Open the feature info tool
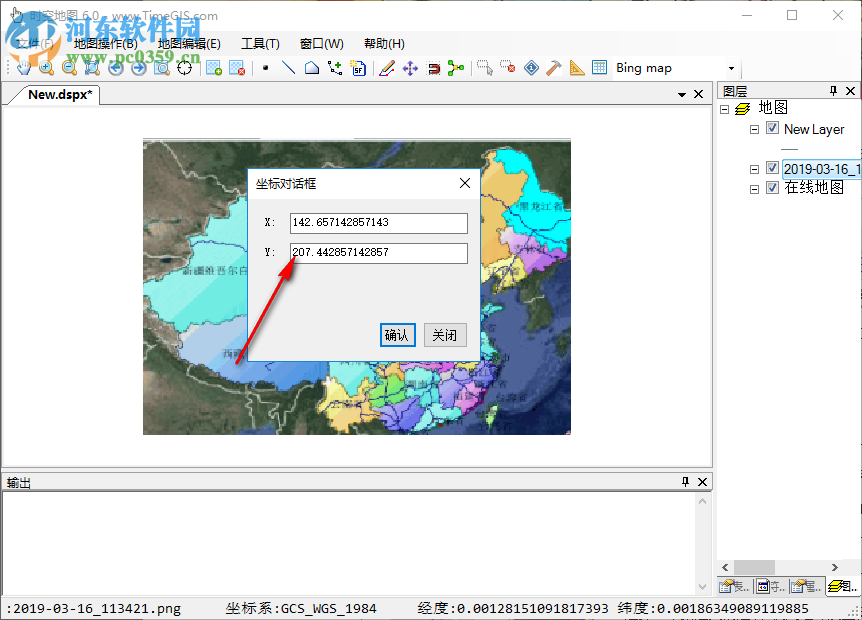Image resolution: width=862 pixels, height=620 pixels. tap(531, 67)
